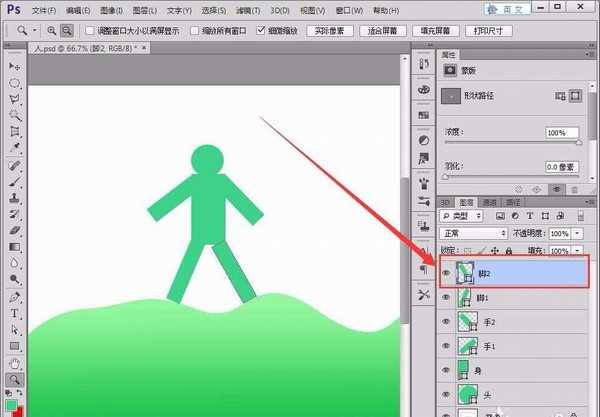This screenshot has width=600, height=417.
Task: Select the History Brush tool
Action: 15,214
